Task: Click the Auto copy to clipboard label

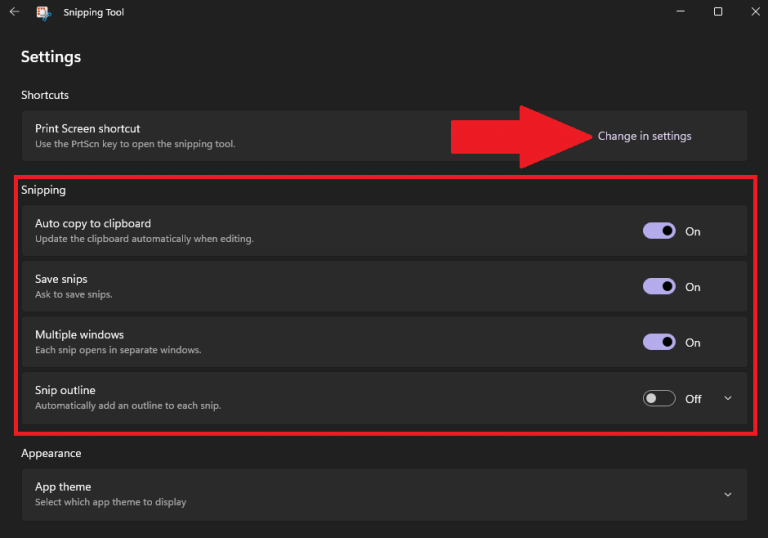Action: (x=93, y=223)
